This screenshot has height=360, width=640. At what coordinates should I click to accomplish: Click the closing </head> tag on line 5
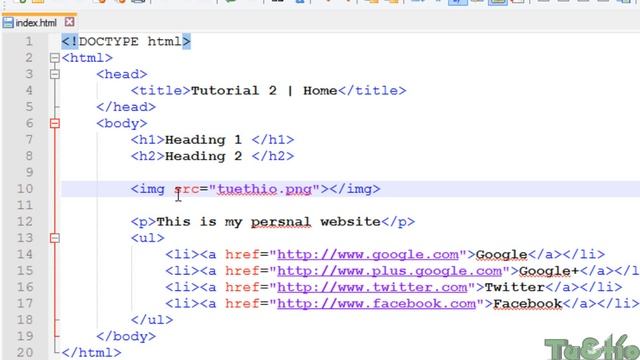[x=126, y=107]
